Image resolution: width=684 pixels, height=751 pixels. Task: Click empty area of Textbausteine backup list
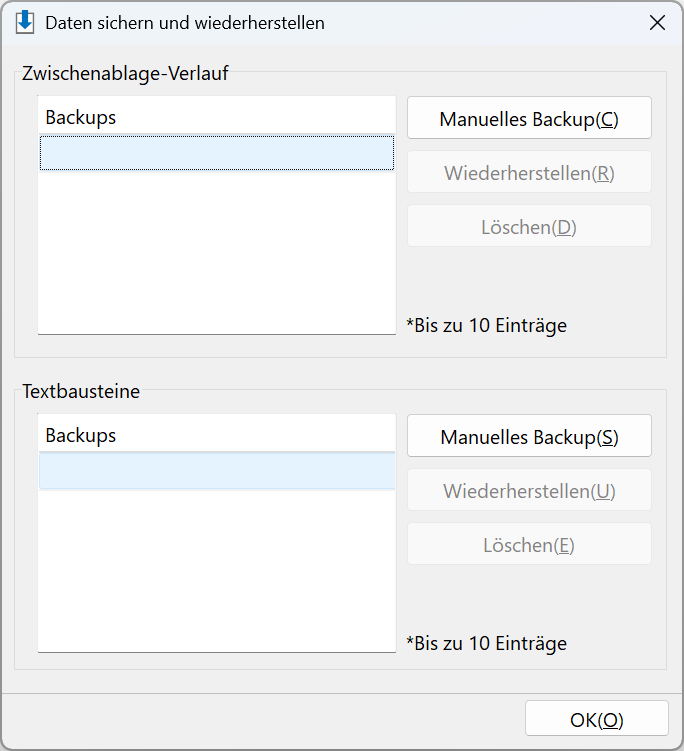point(217,570)
